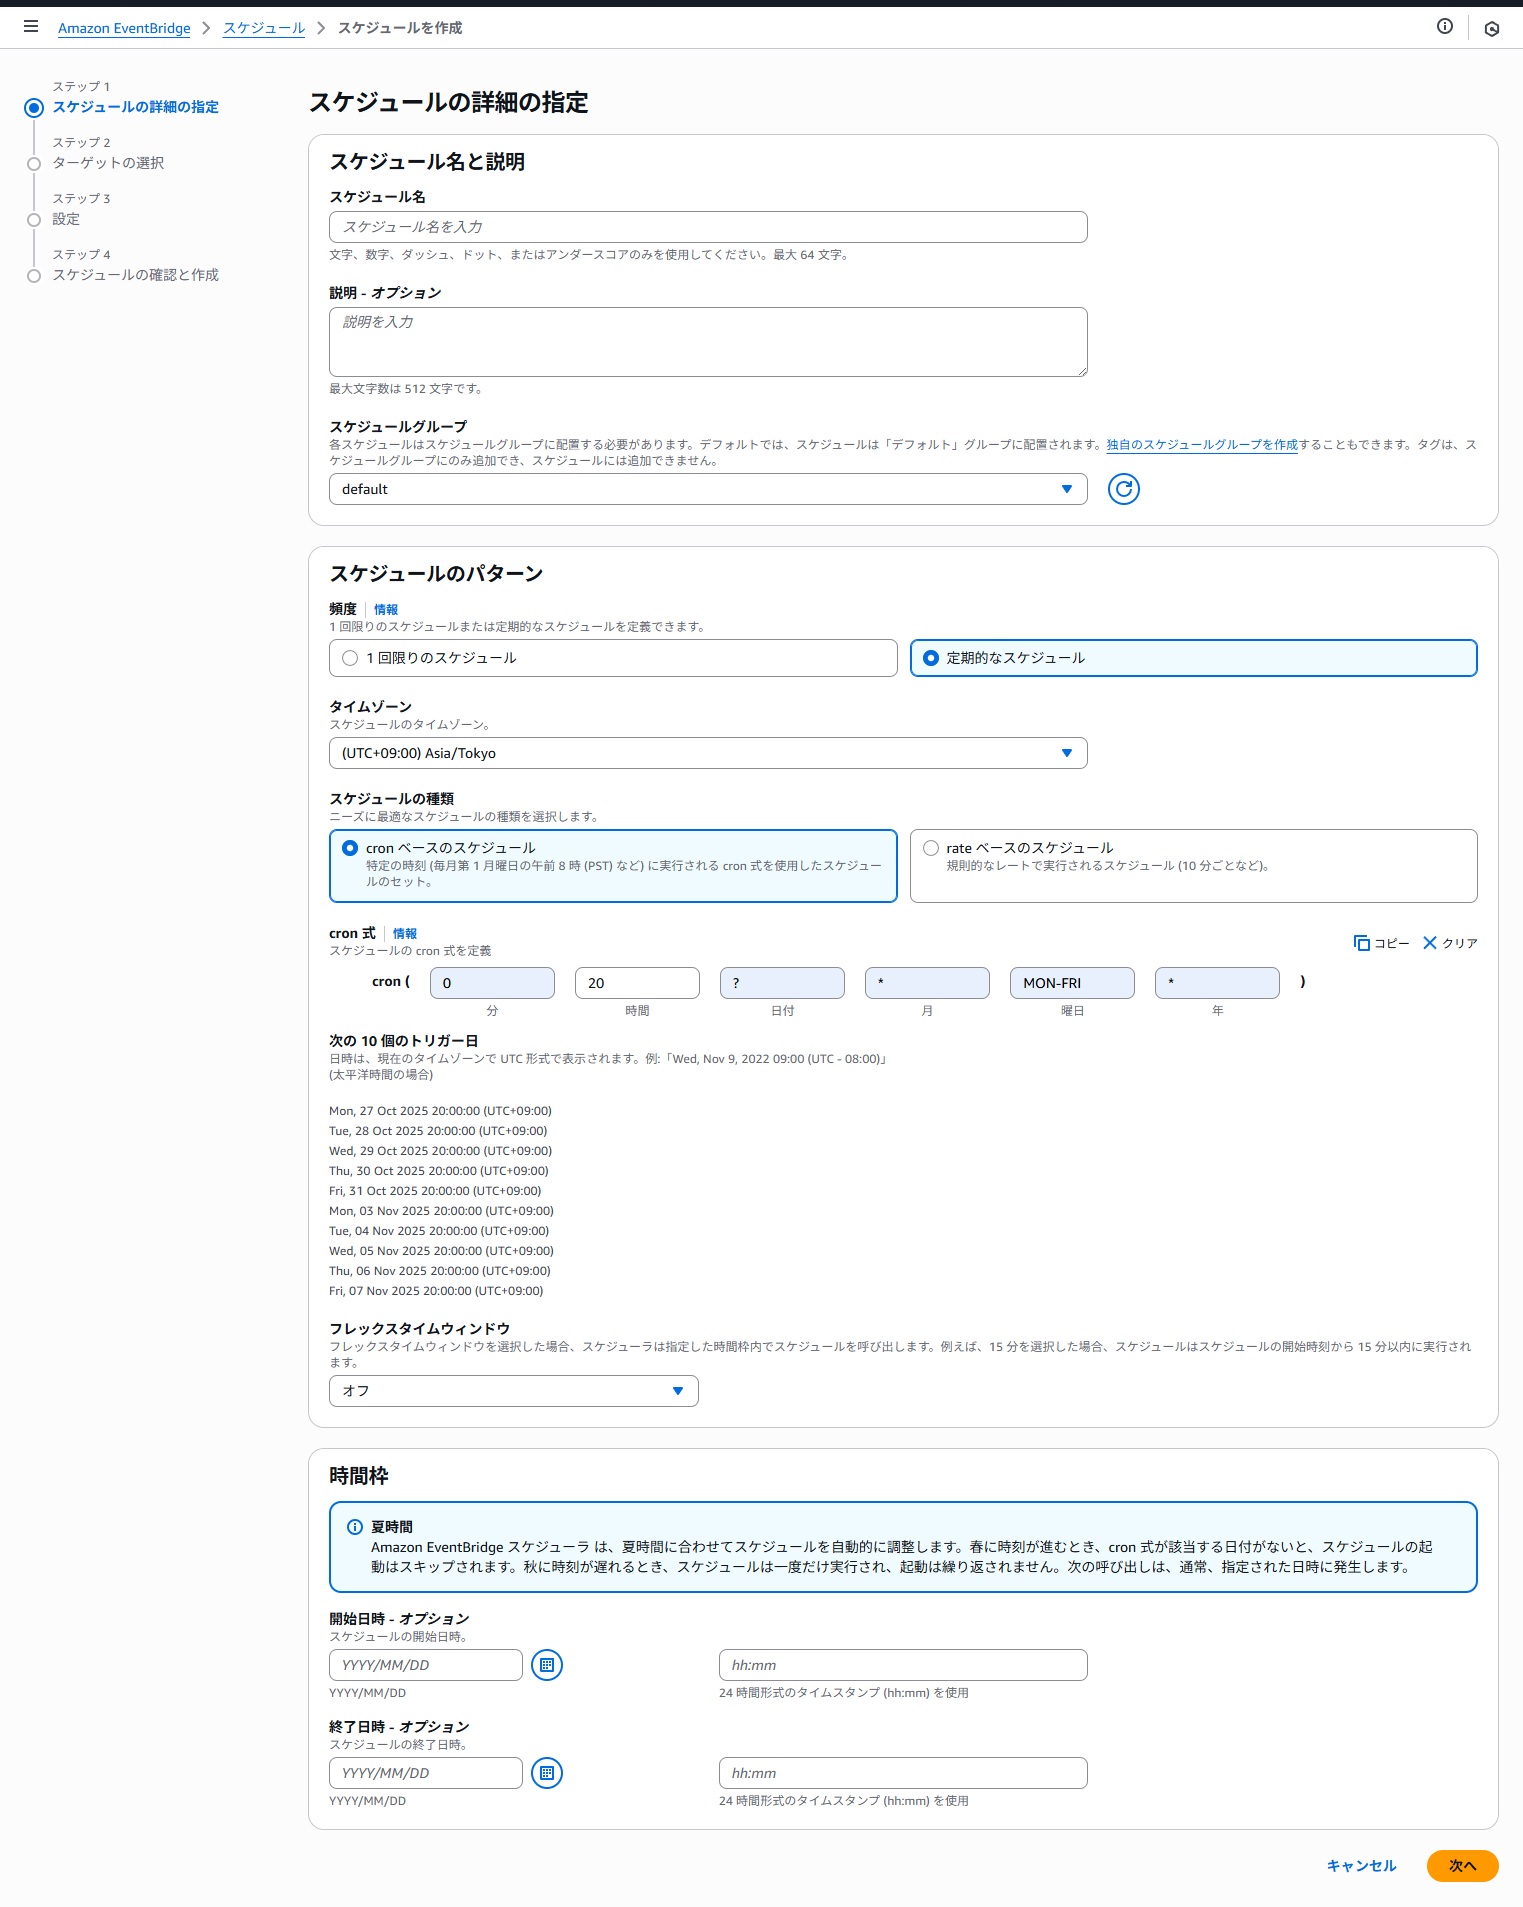Open the end date calendar picker
The width and height of the screenshot is (1523, 1907).
546,1773
